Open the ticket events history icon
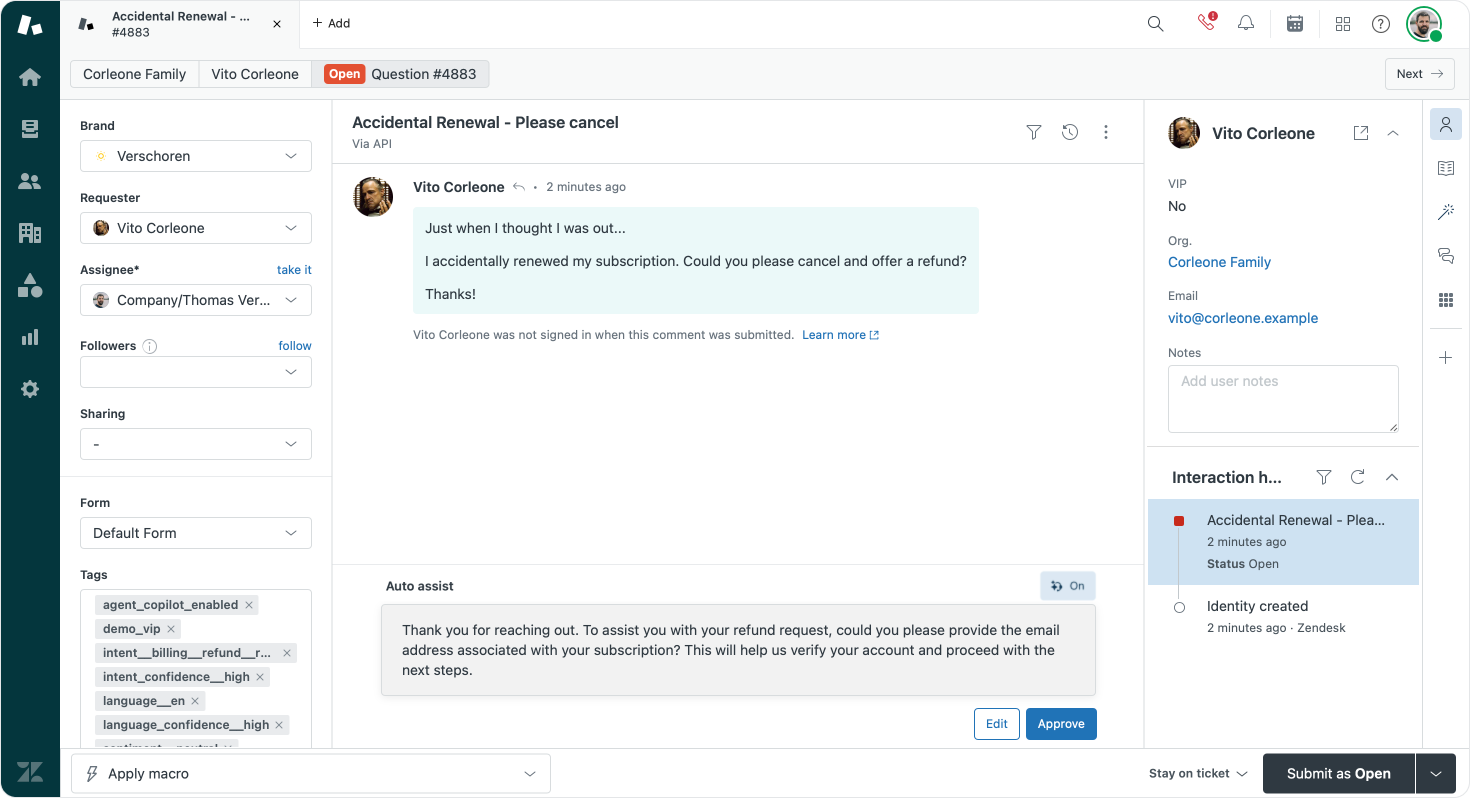Image resolution: width=1470 pixels, height=798 pixels. tap(1070, 132)
